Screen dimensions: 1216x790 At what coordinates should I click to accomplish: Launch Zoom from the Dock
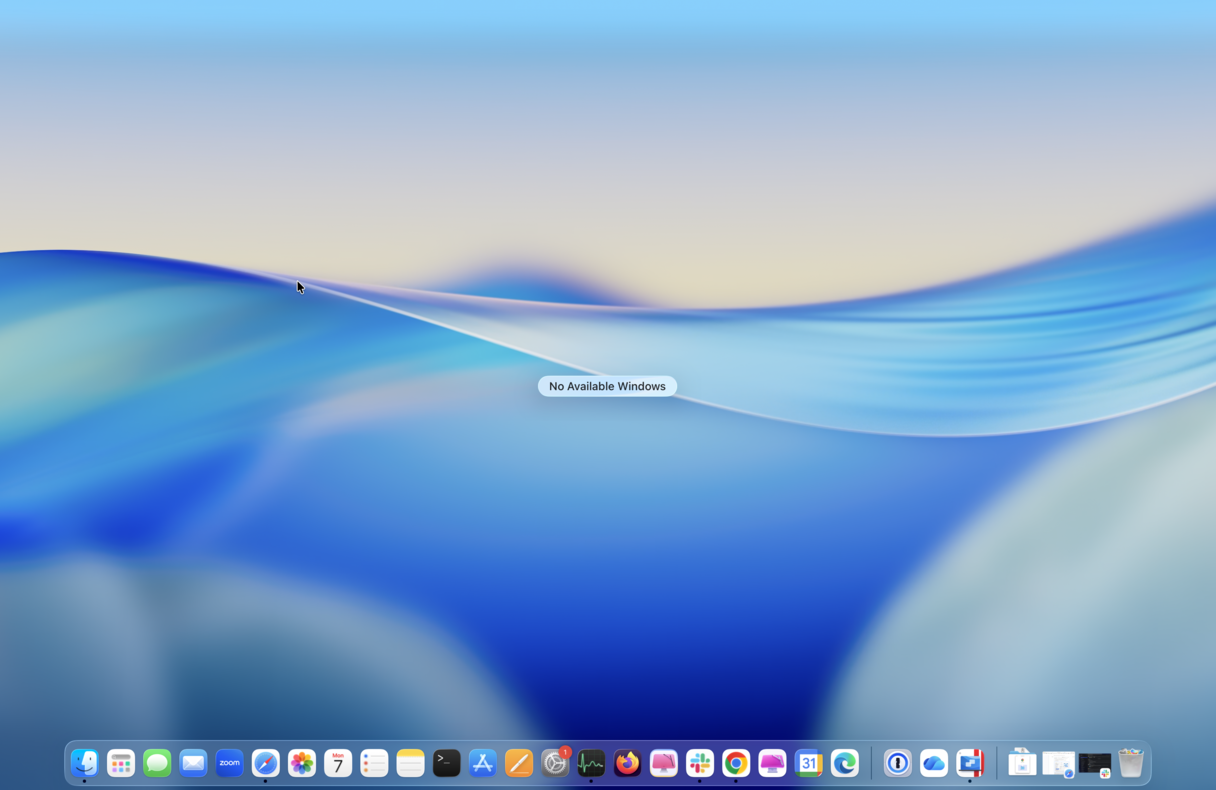229,763
